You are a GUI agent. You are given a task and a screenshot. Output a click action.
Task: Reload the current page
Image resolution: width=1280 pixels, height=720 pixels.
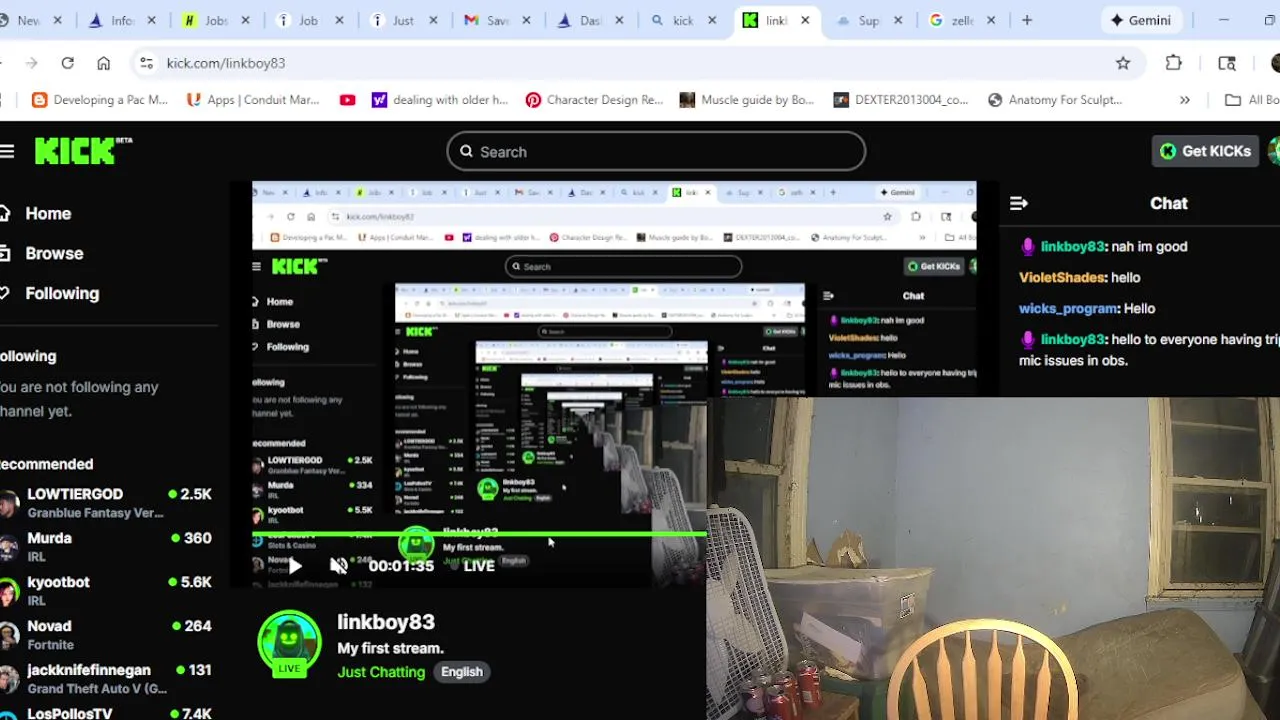(67, 63)
